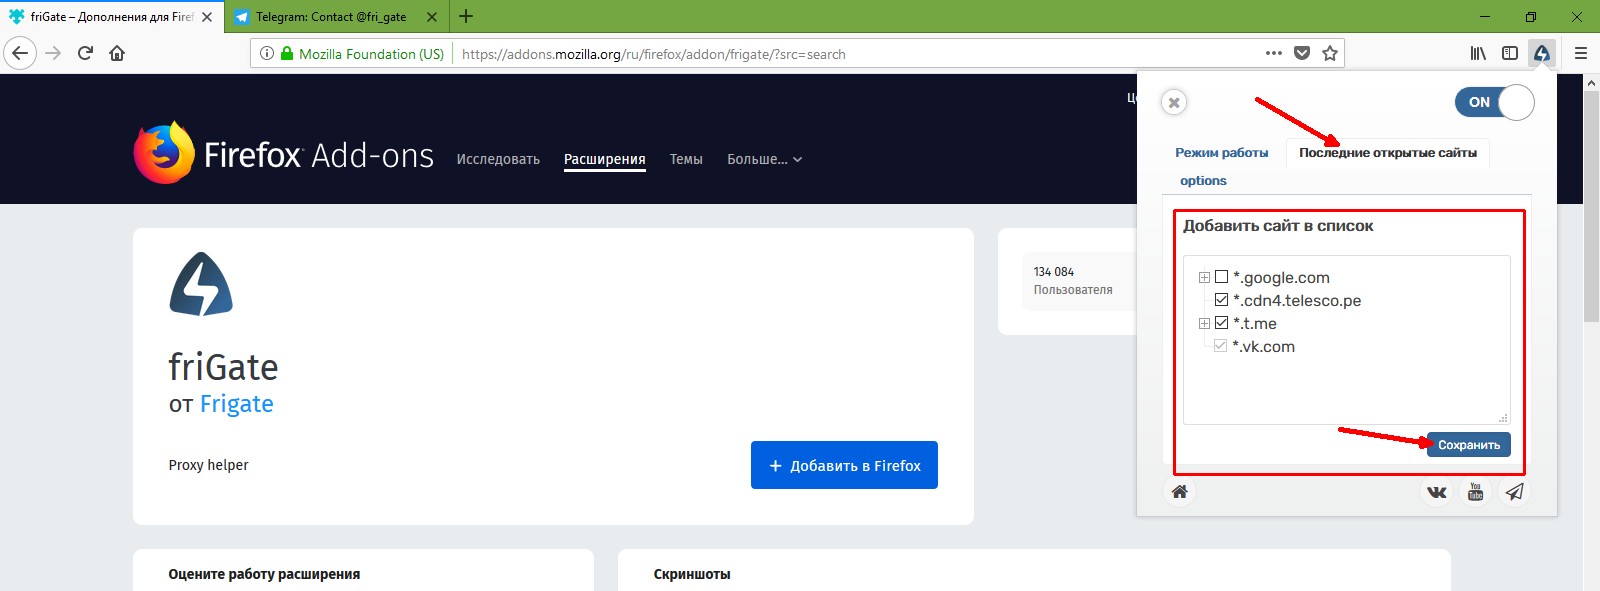The height and width of the screenshot is (591, 1600).
Task: Close the Telegram Contact tab
Action: click(431, 17)
